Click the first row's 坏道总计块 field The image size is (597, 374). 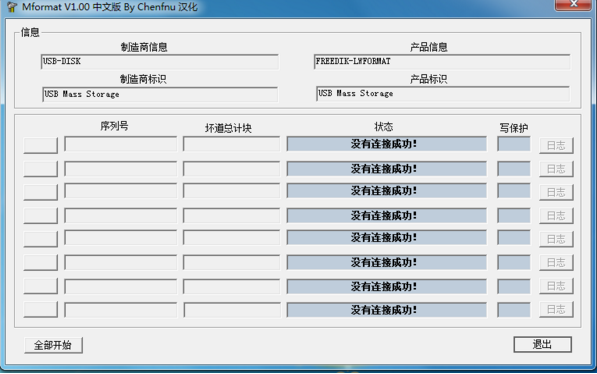[231, 144]
